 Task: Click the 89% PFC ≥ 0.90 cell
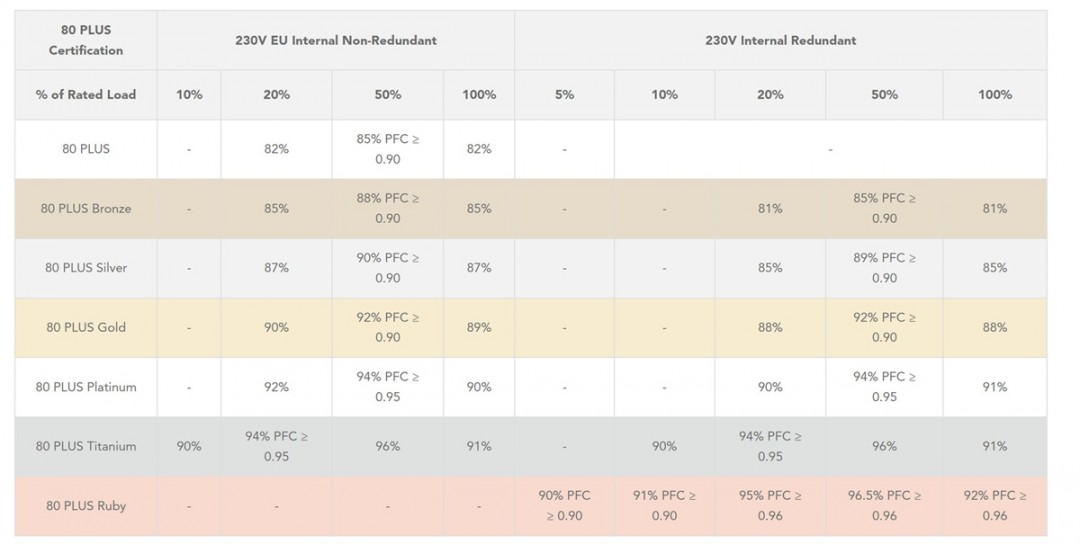(884, 268)
